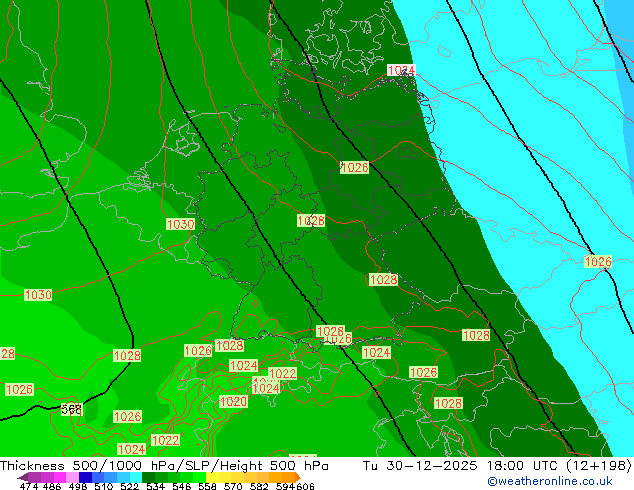Screen dimensions: 634x490
Task: Pick the bright yellow legend swatch
Action: click(x=212, y=477)
